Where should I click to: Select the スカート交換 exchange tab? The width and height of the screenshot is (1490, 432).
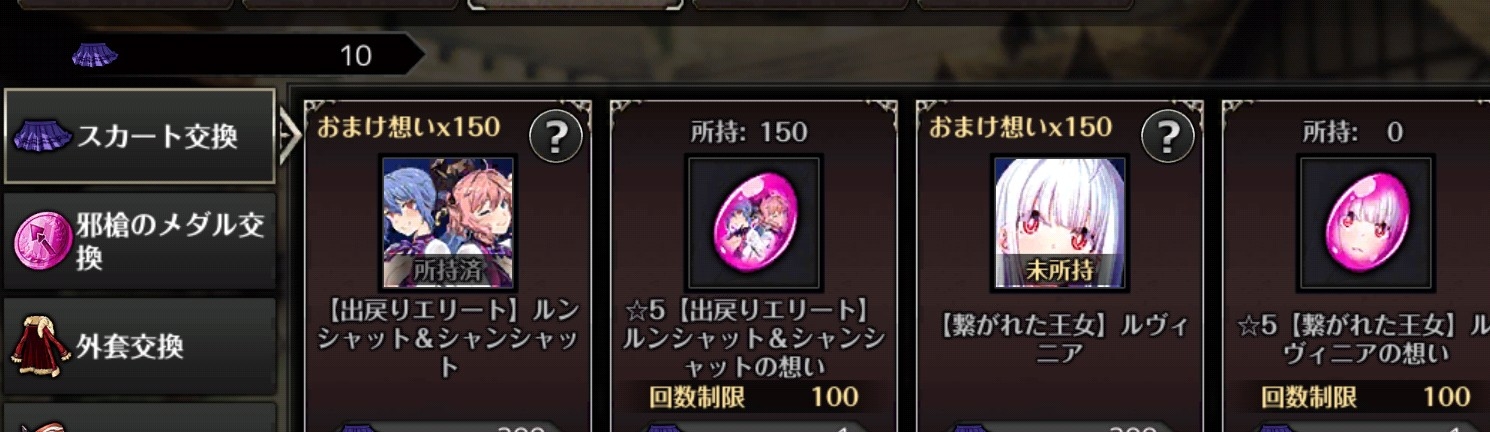139,136
